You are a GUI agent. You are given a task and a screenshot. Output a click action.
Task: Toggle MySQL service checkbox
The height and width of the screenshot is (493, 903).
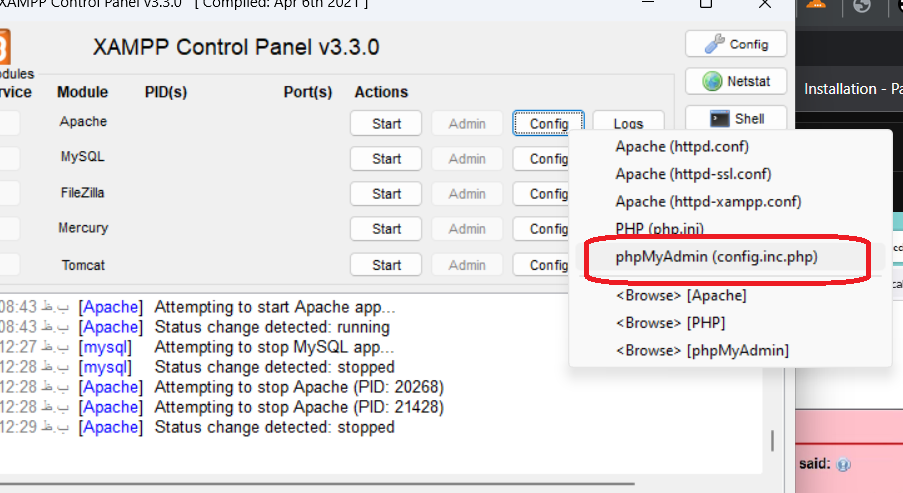tap(9, 158)
